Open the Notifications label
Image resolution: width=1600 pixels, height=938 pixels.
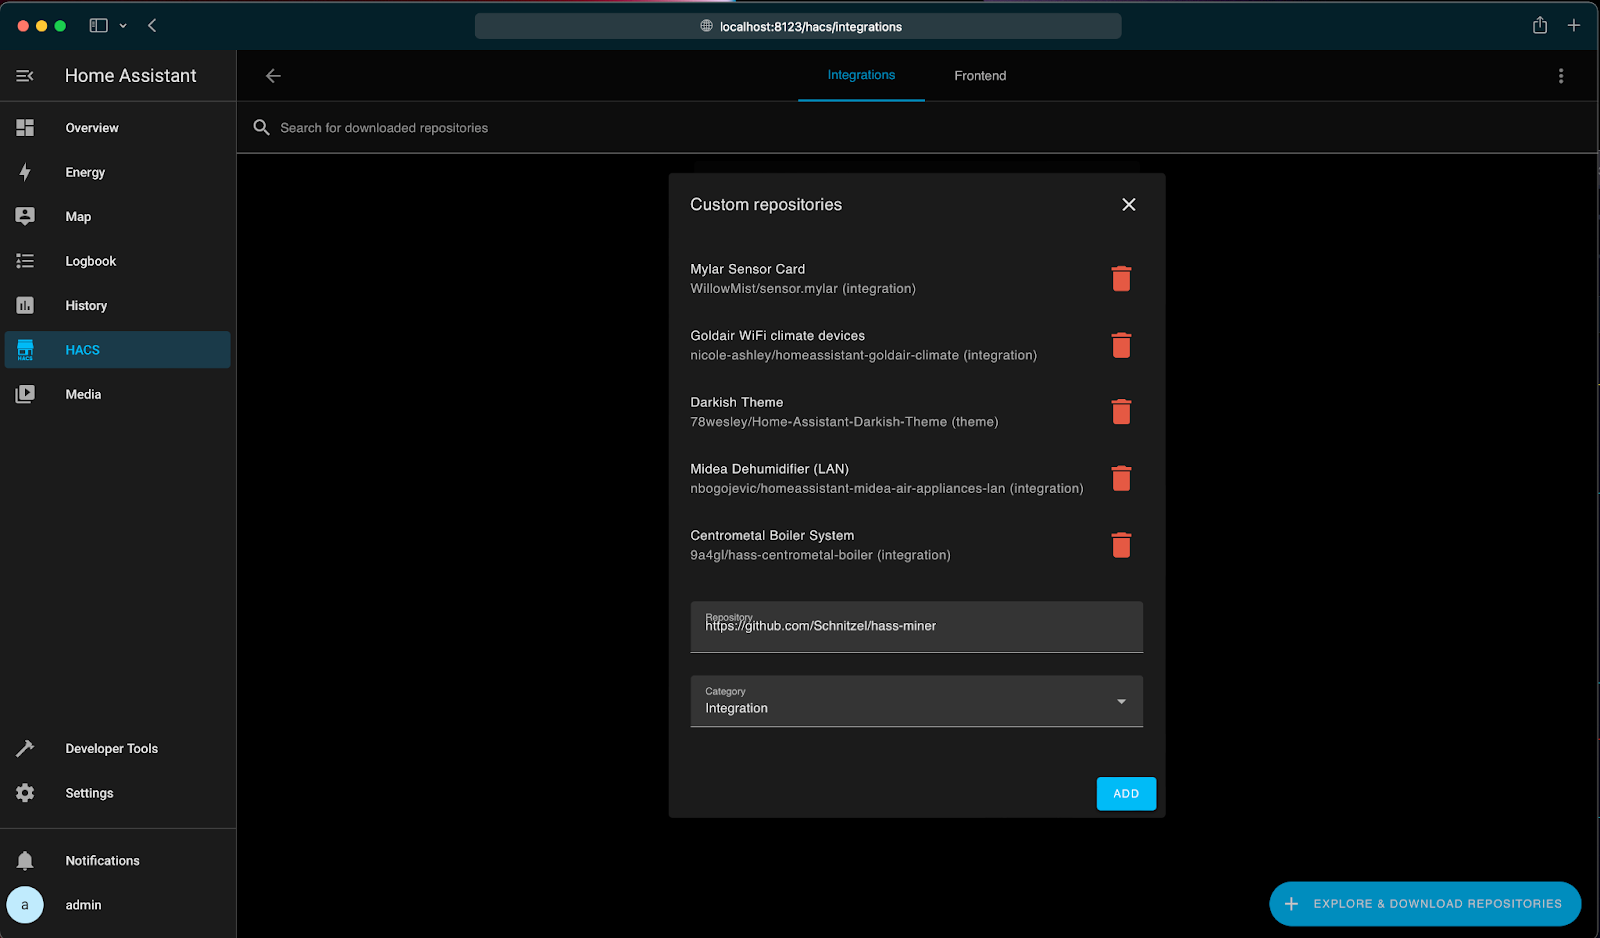(102, 861)
